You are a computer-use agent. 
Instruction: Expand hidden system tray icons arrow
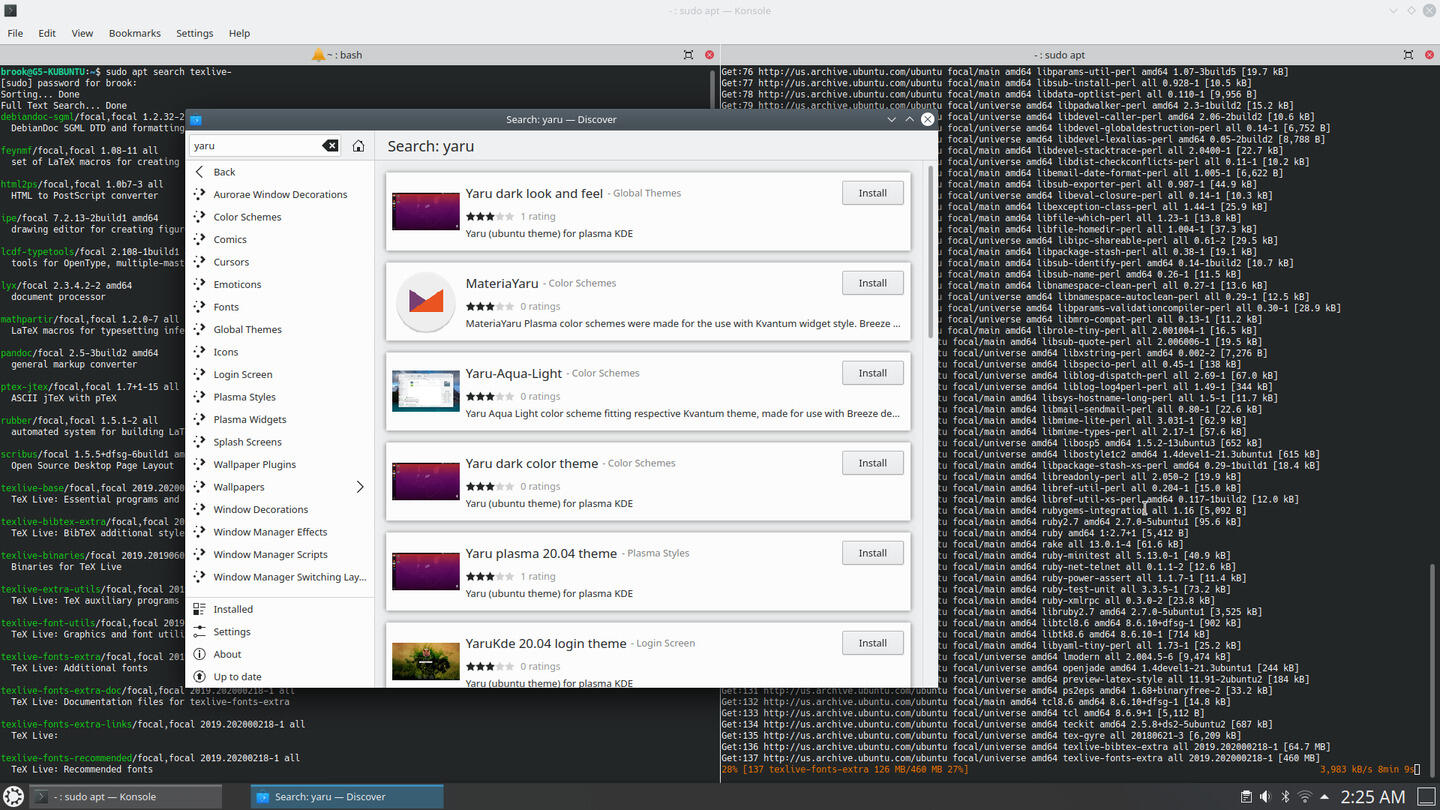(x=1325, y=797)
